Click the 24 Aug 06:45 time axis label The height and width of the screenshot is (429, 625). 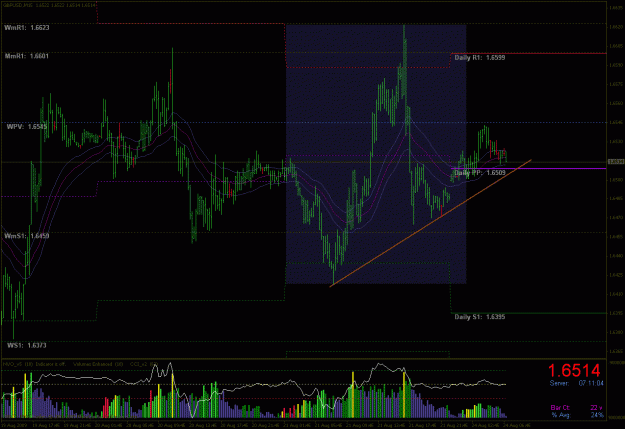tap(518, 425)
